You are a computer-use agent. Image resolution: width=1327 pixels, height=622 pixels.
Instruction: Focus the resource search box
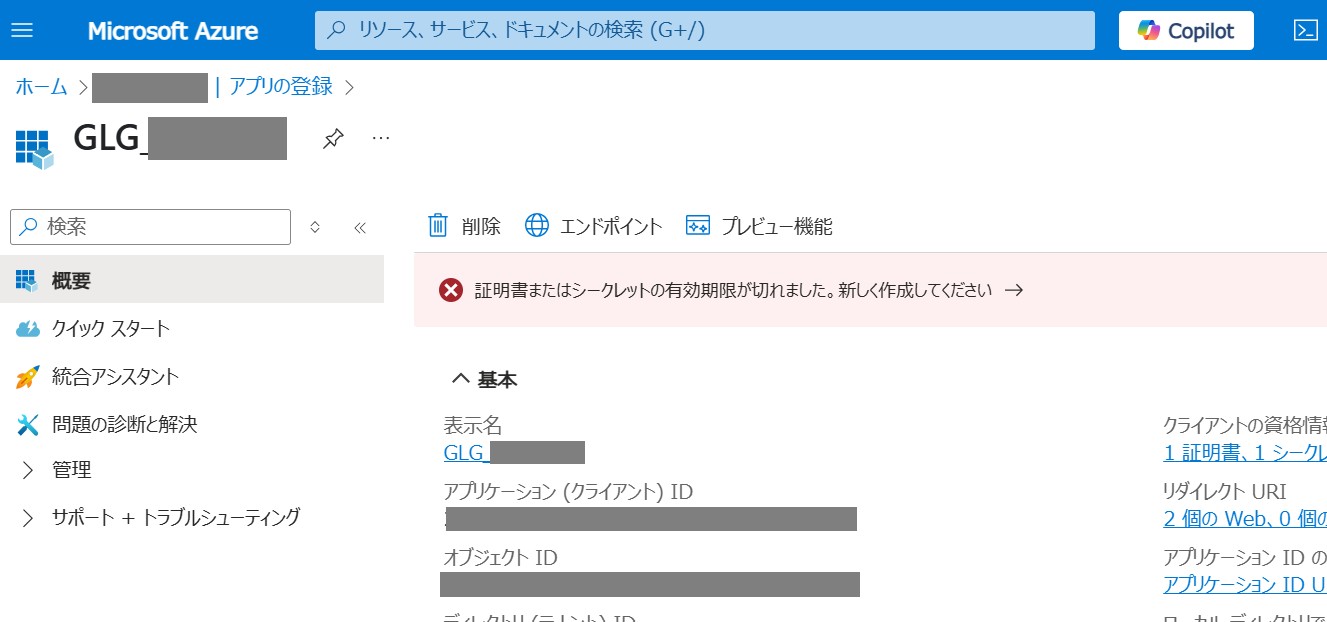pyautogui.click(x=704, y=30)
